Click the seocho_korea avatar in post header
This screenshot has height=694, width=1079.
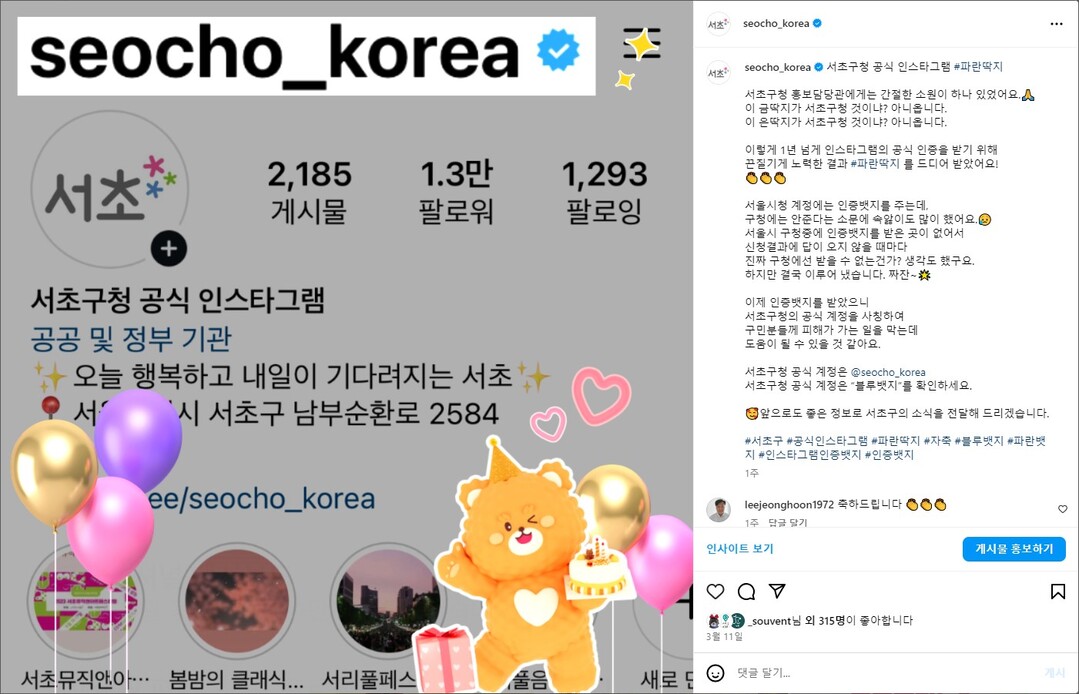718,24
